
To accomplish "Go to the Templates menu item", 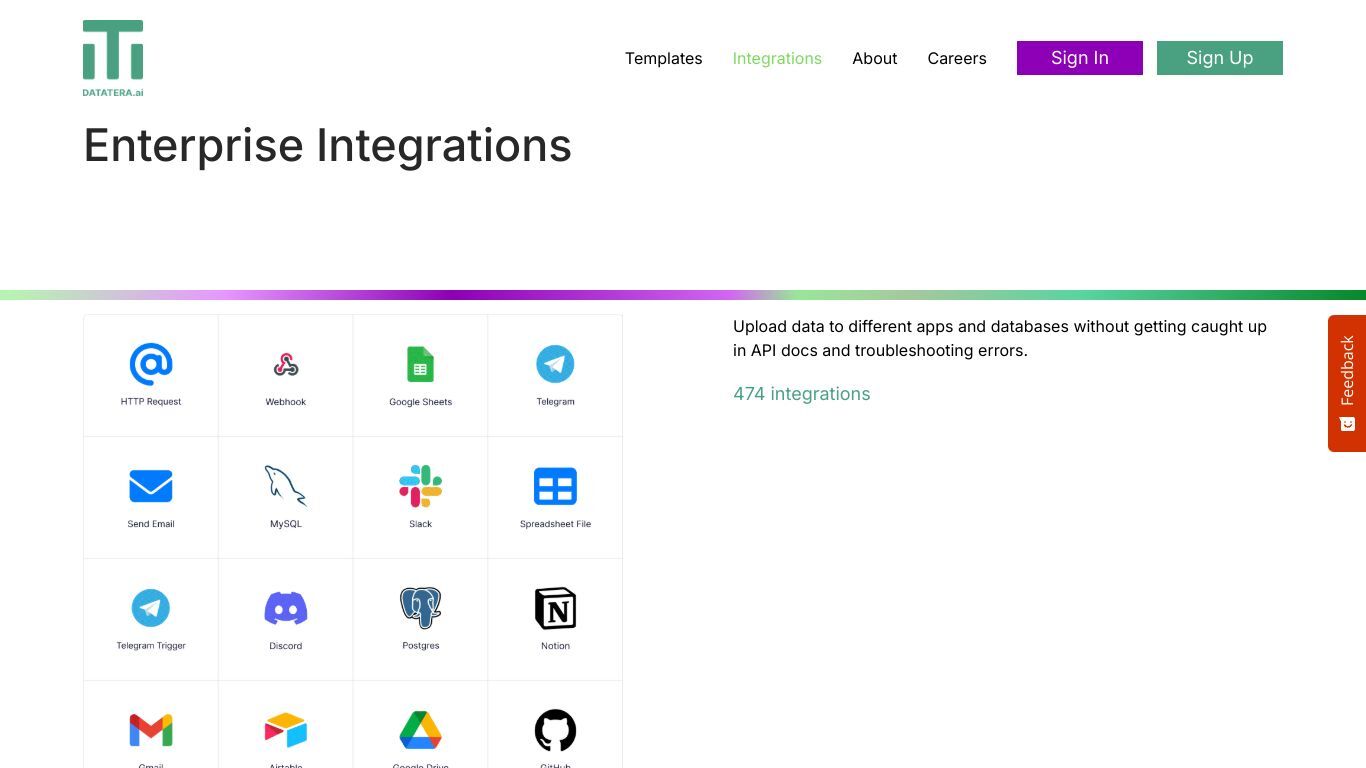I will [664, 58].
